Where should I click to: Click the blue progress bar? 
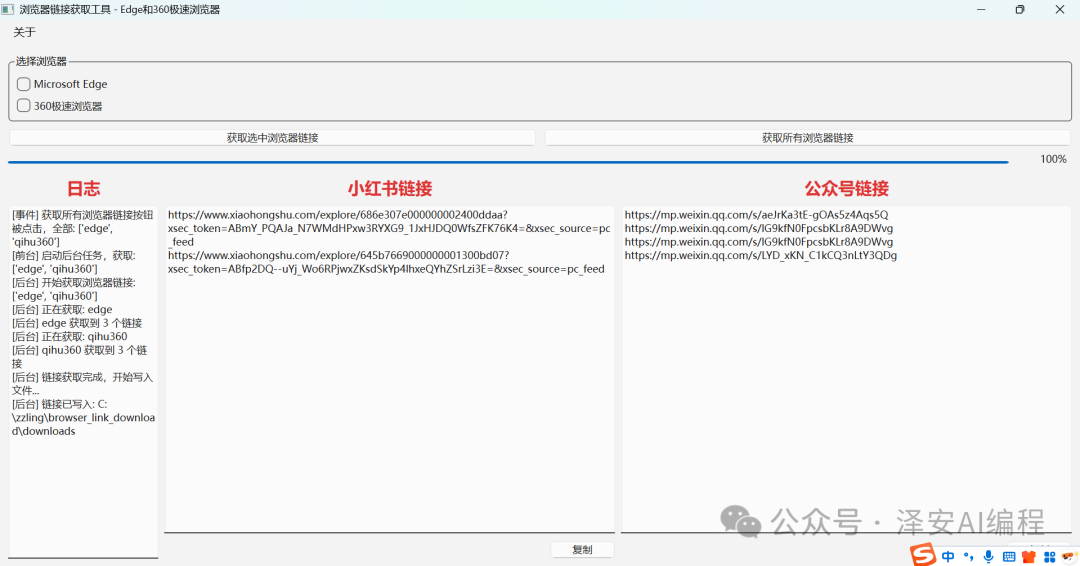click(508, 162)
